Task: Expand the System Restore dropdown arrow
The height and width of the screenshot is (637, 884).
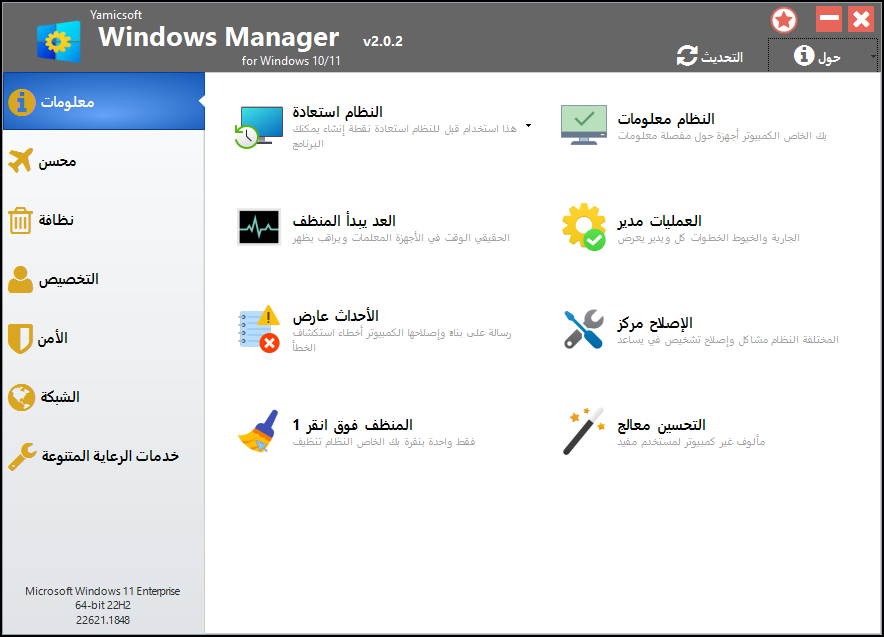Action: (x=528, y=126)
